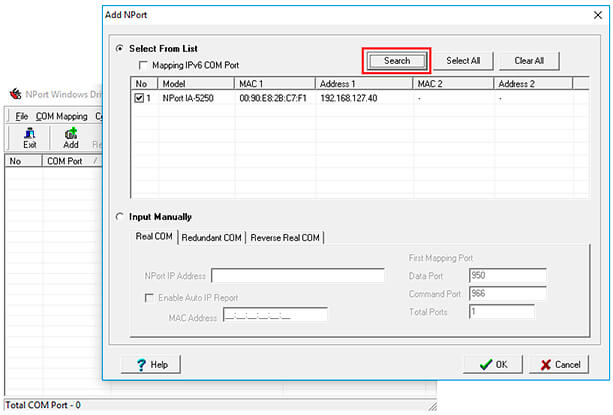
Task: Click the Add toolbar icon
Action: [x=71, y=138]
